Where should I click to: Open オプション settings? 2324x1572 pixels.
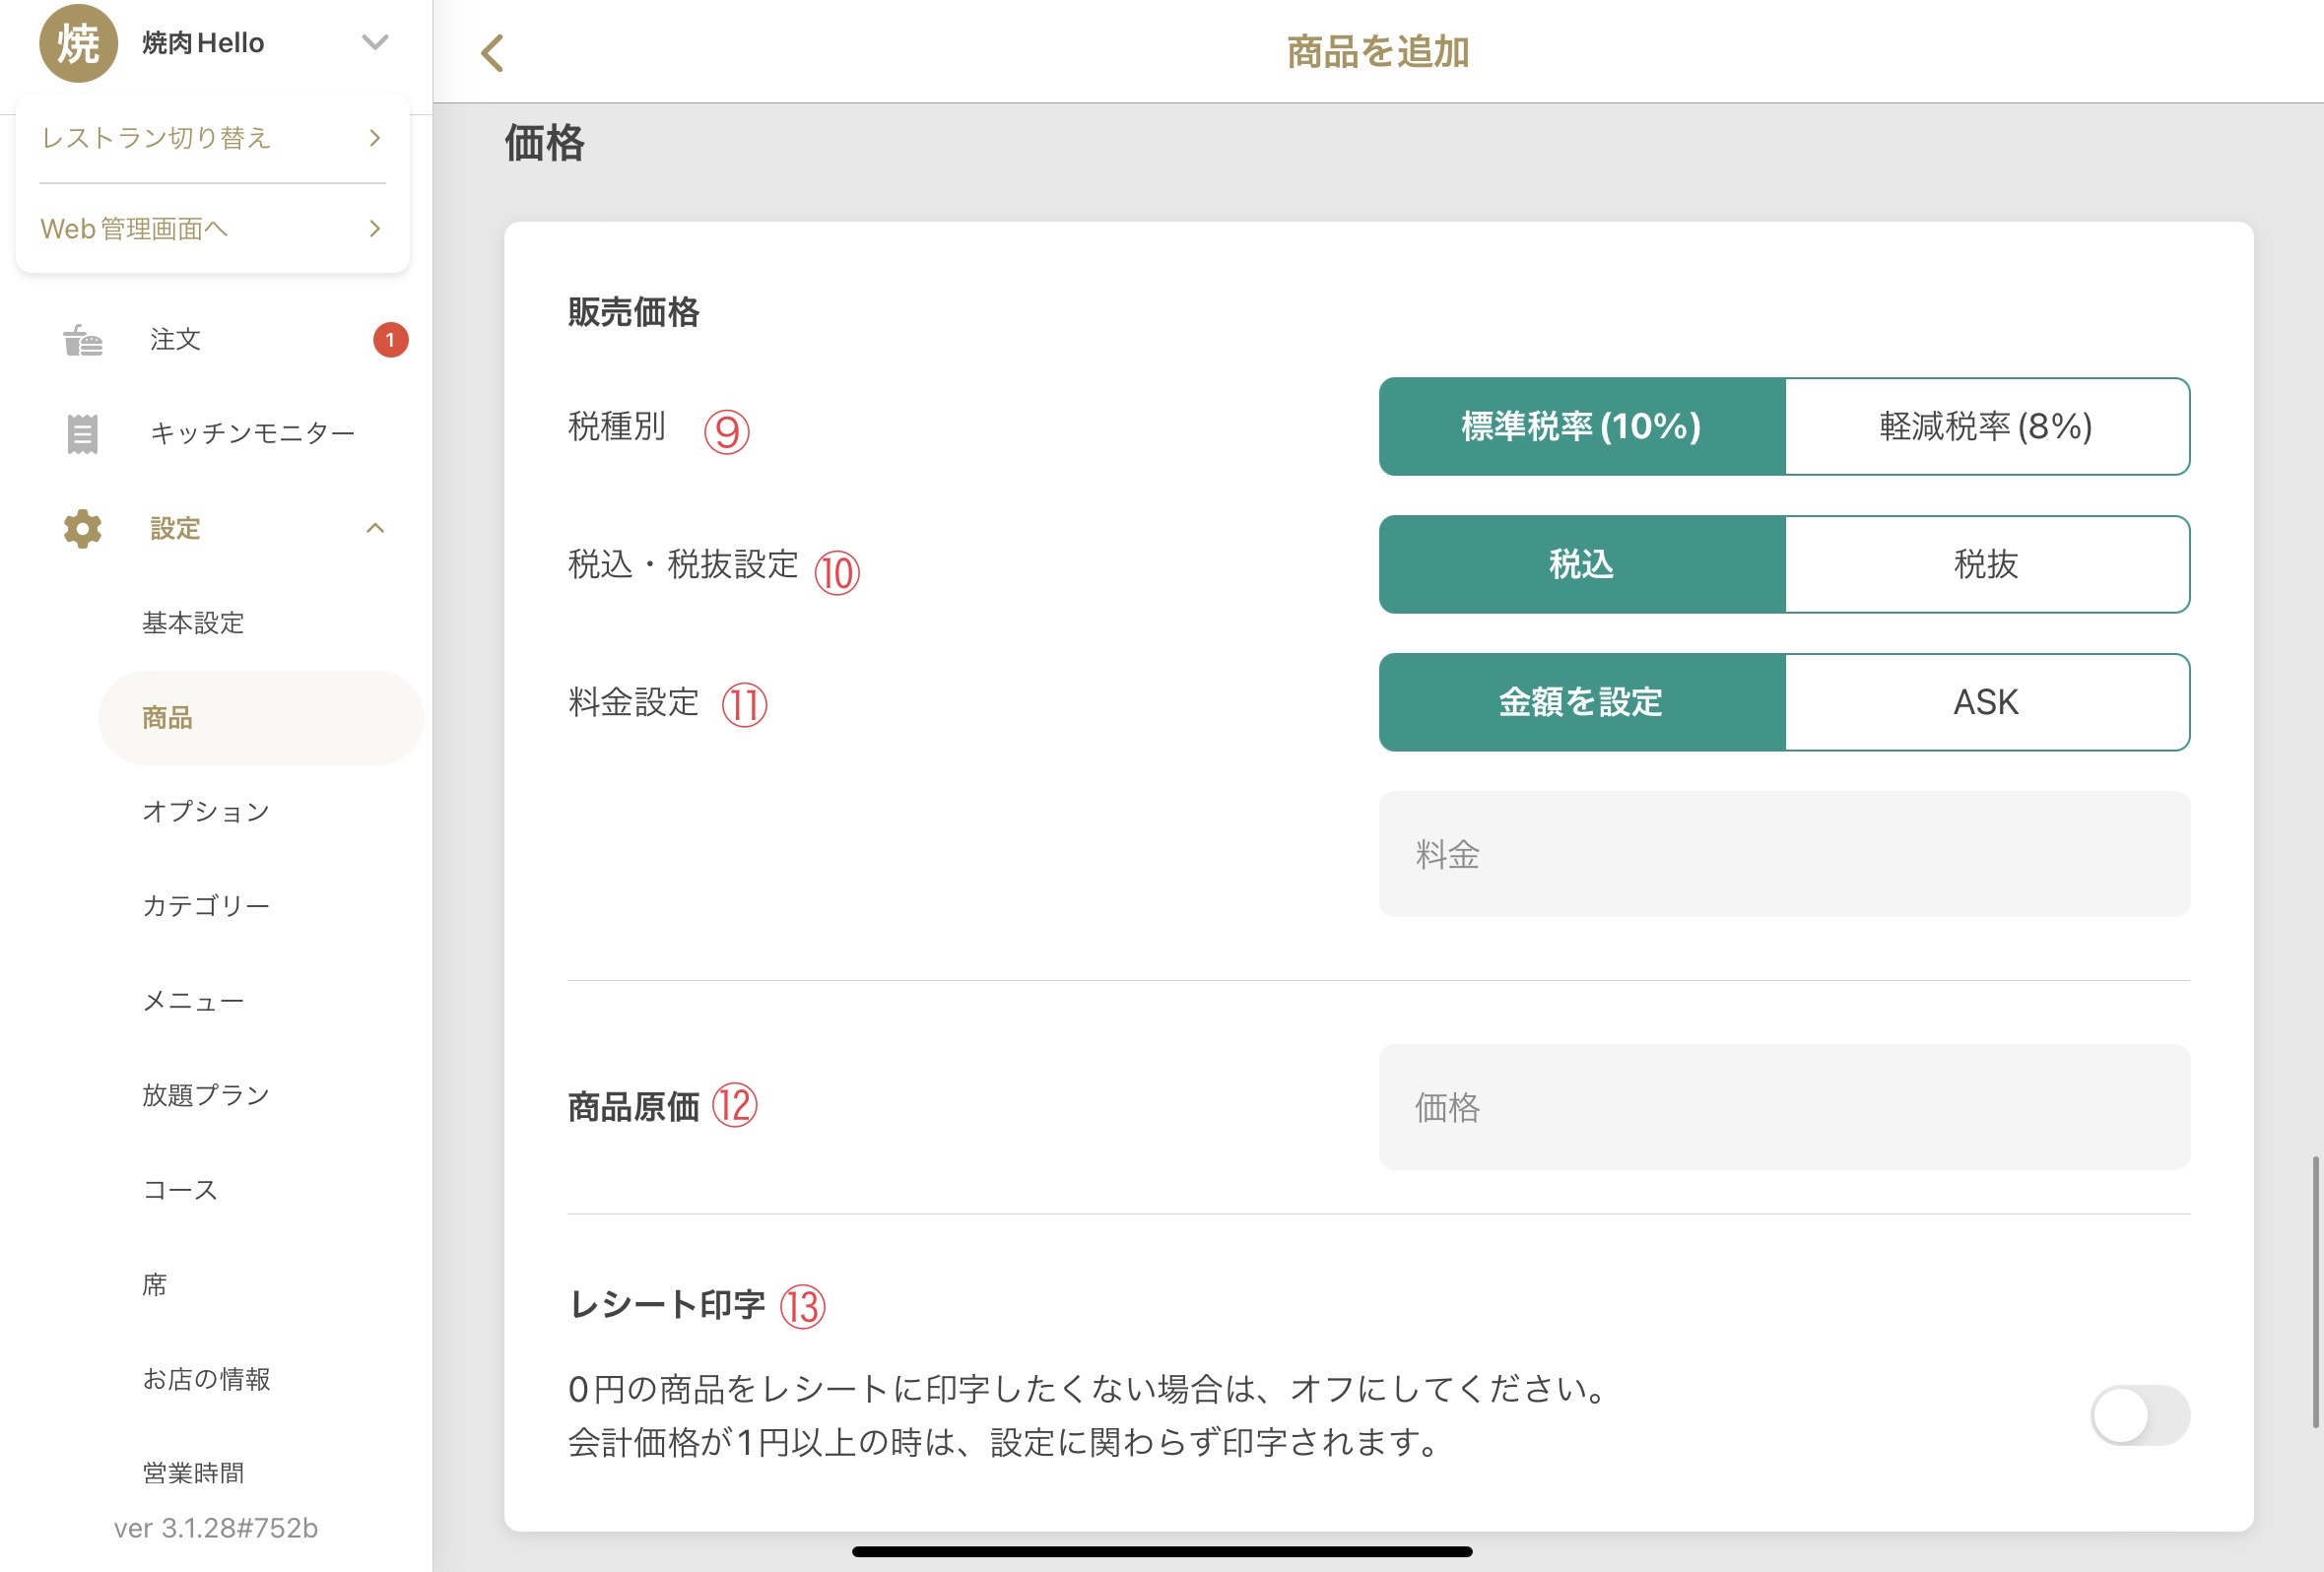[206, 811]
